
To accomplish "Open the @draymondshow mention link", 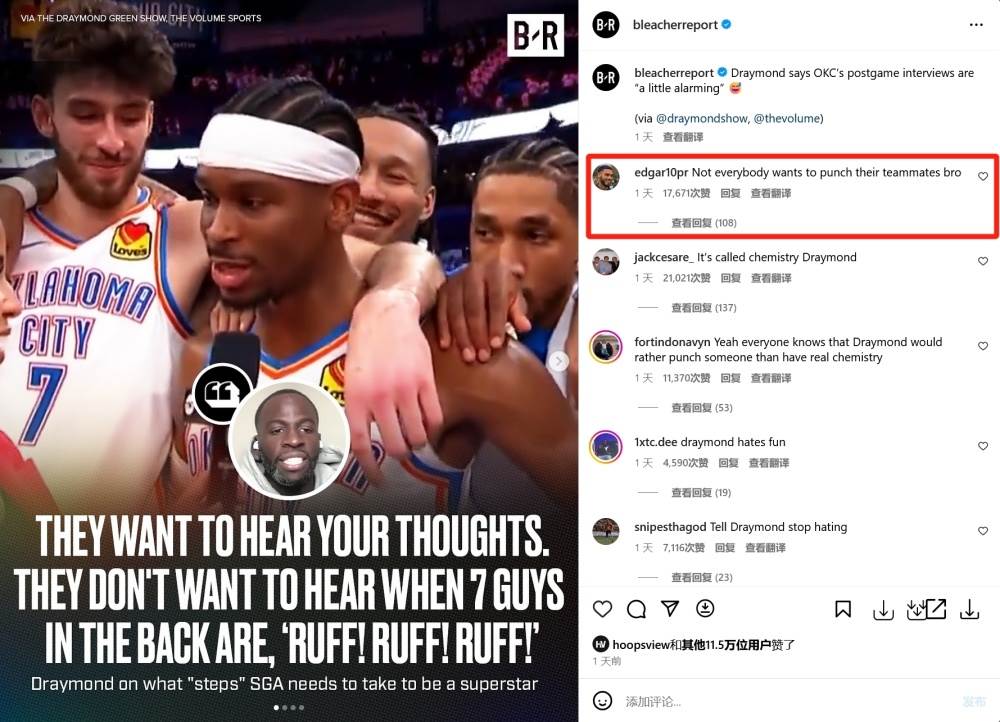I will point(702,118).
